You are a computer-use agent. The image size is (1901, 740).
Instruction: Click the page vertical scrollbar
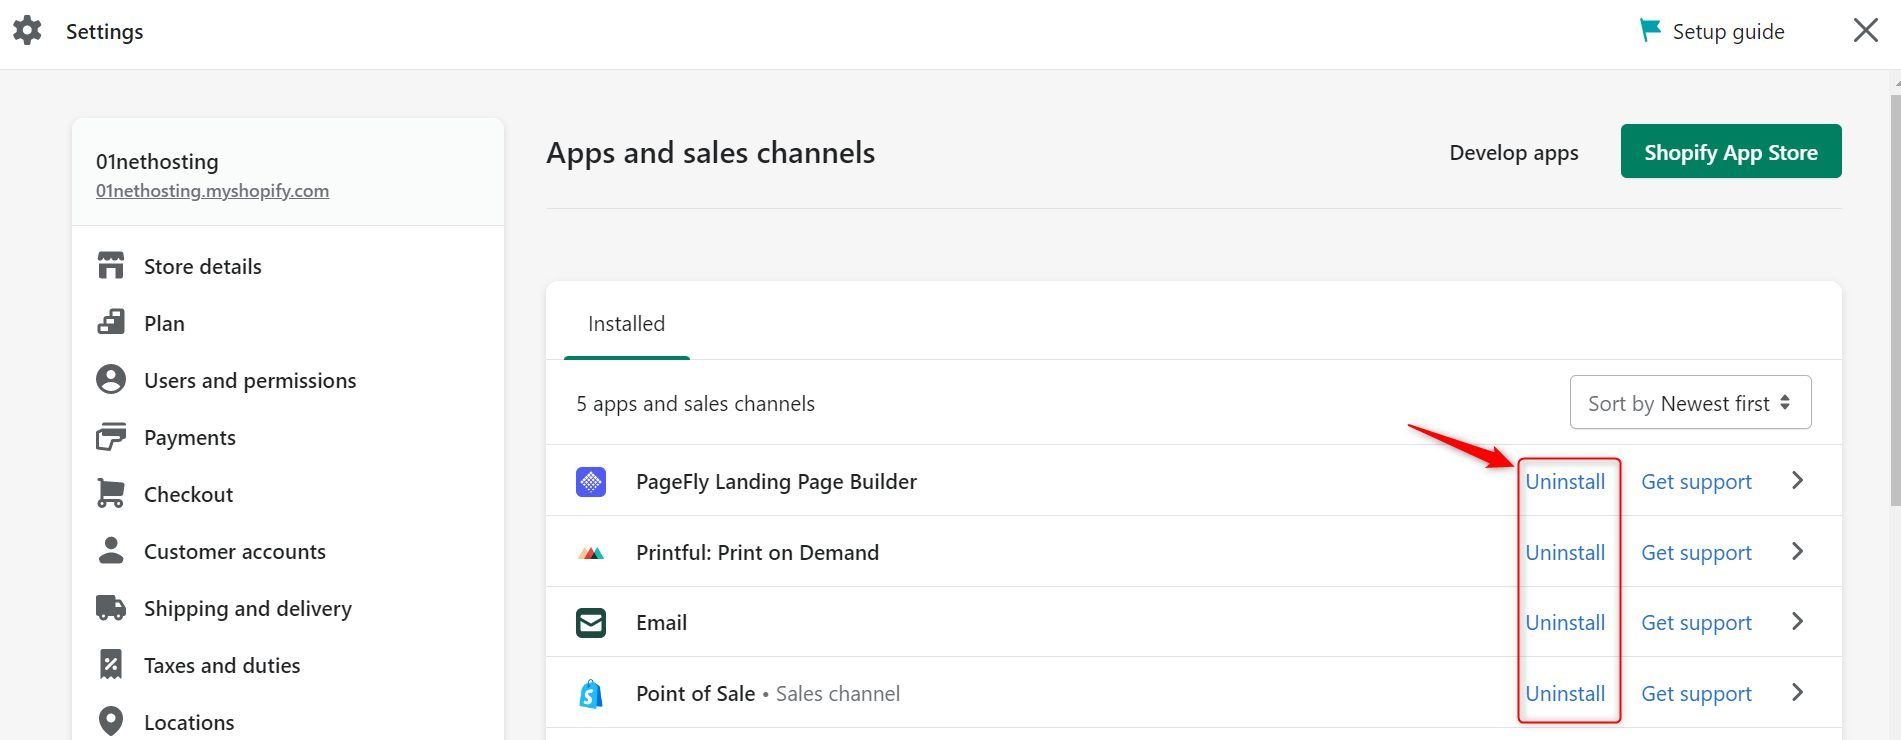pyautogui.click(x=1895, y=300)
